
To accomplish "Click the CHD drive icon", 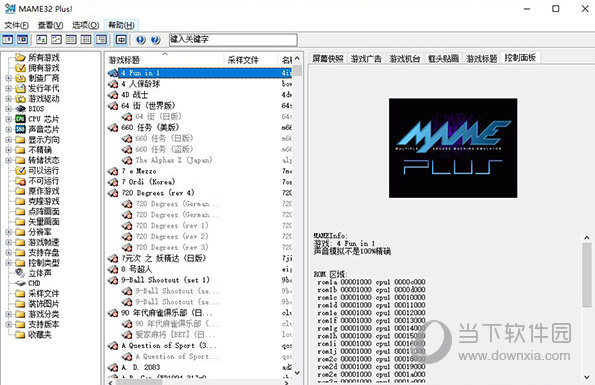I will 20,283.
